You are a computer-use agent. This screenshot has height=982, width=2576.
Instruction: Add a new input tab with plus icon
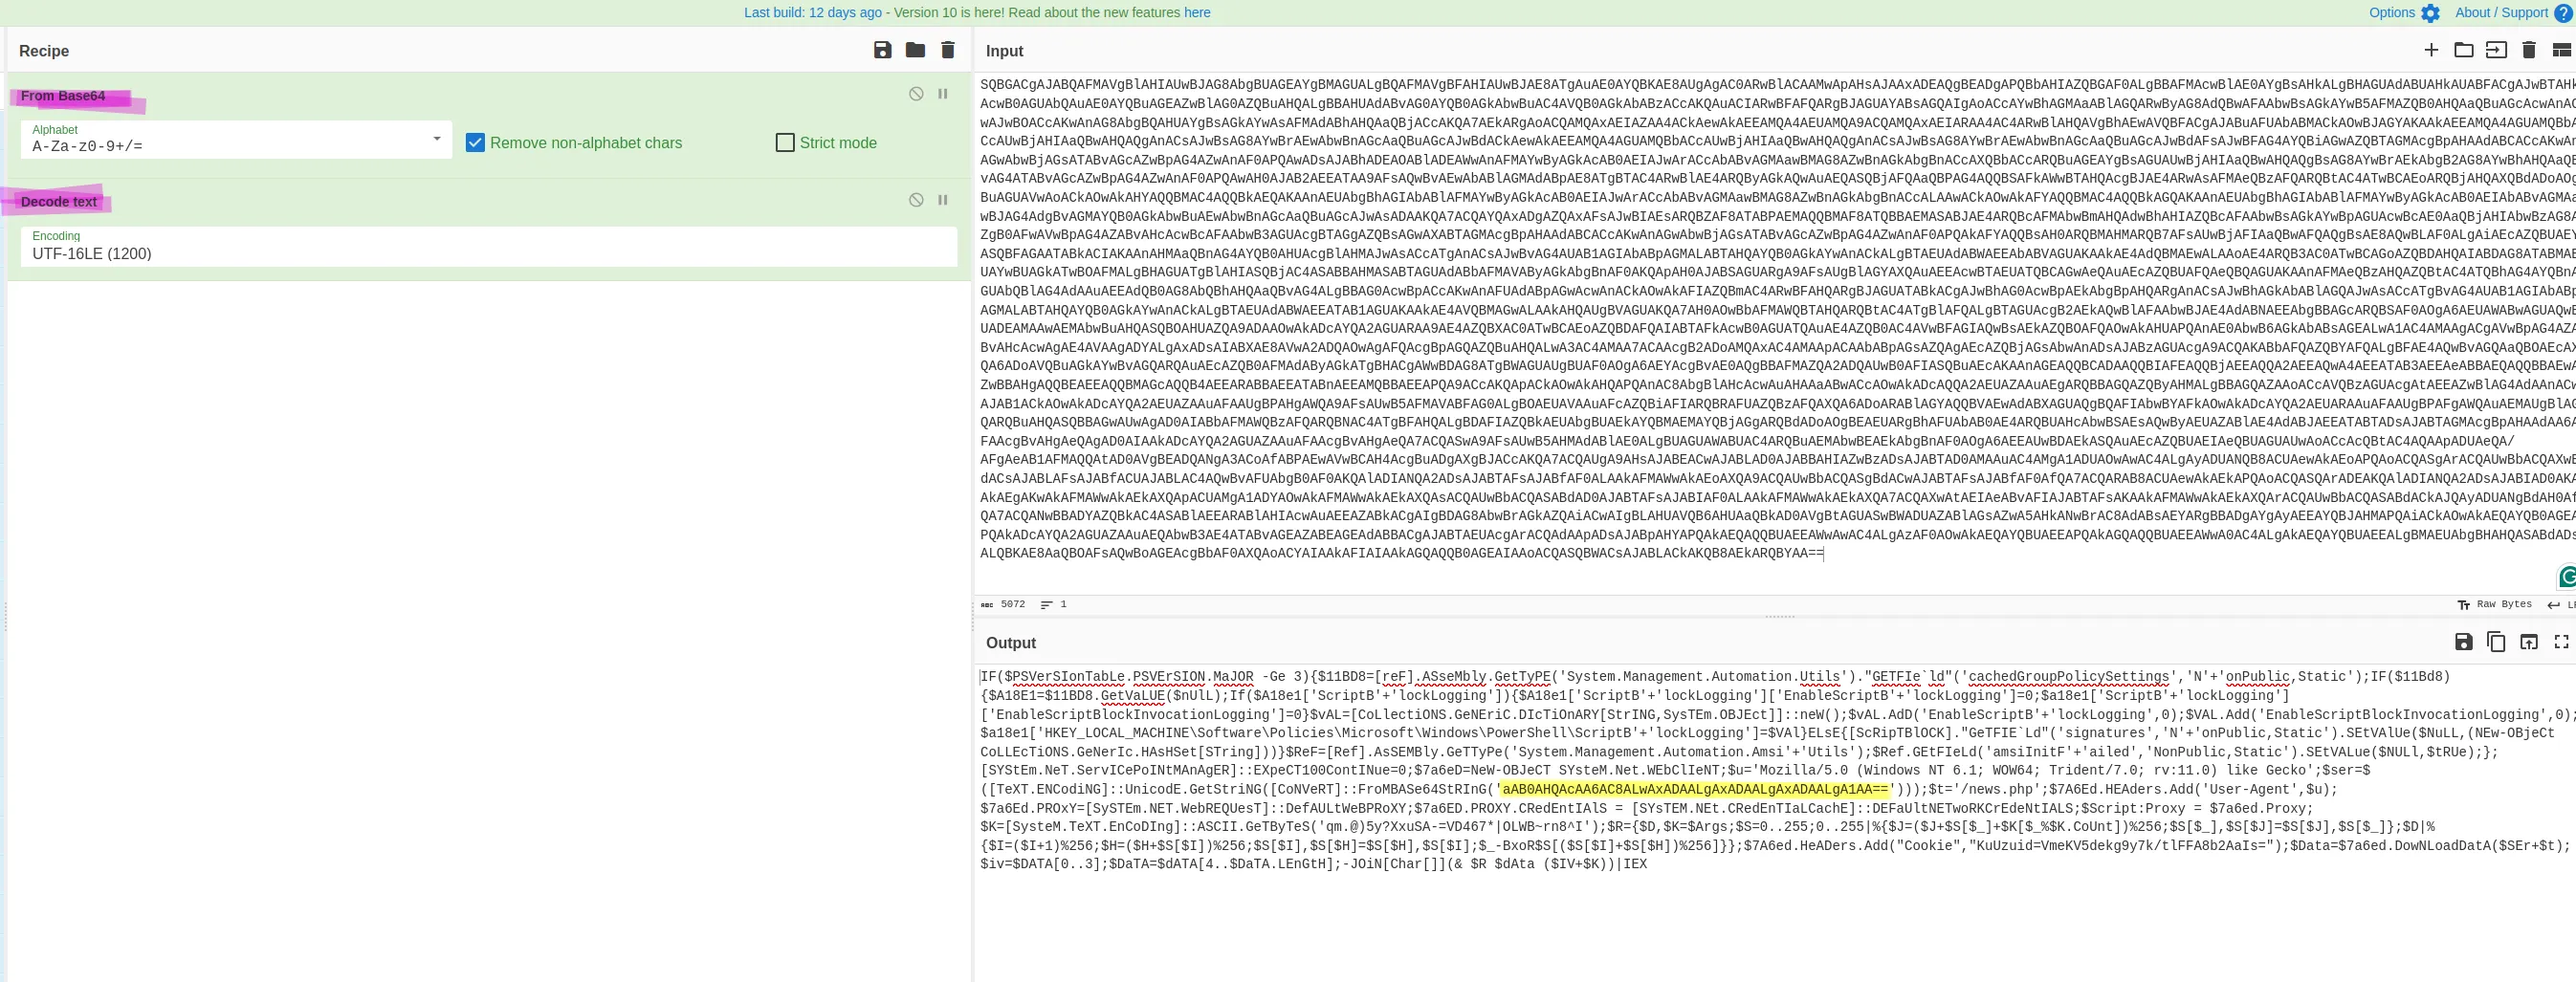tap(2432, 50)
